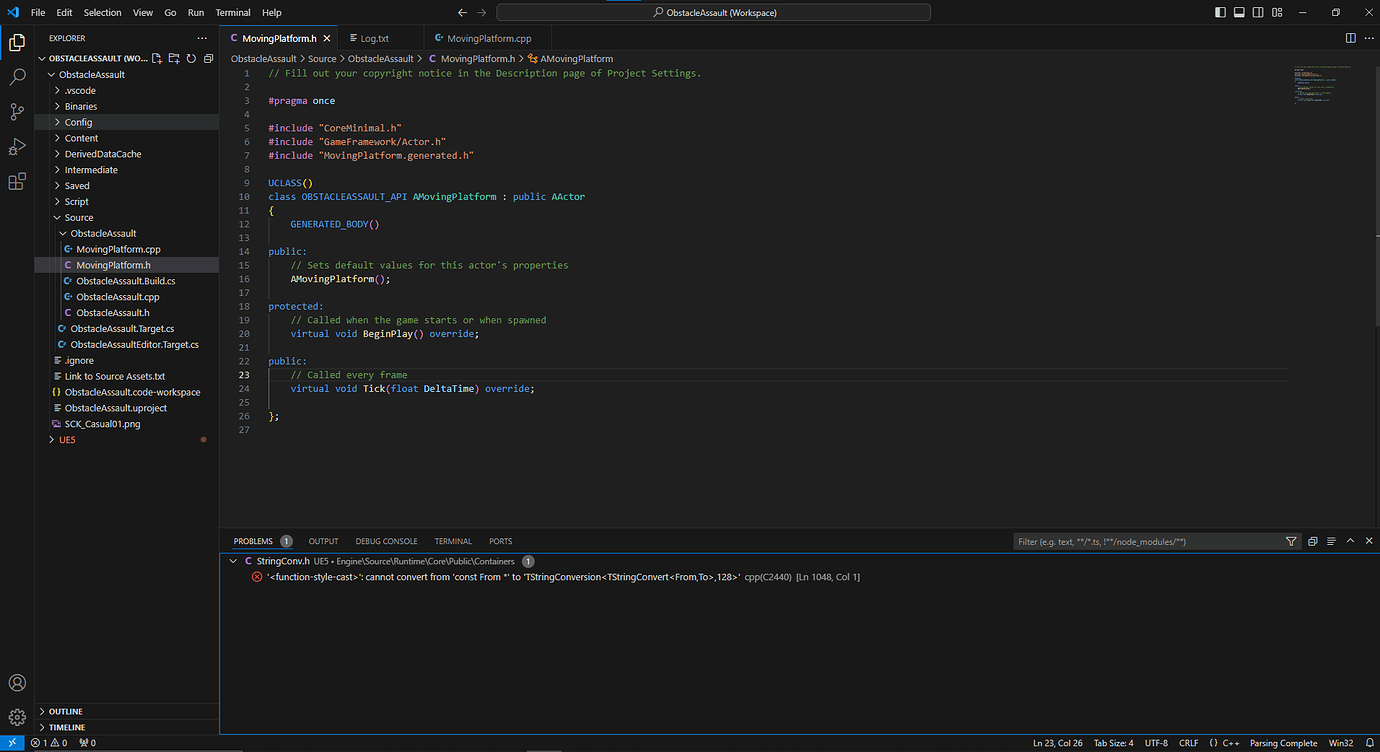Switch to the OUTPUT panel tab
This screenshot has width=1380, height=752.
pos(323,541)
